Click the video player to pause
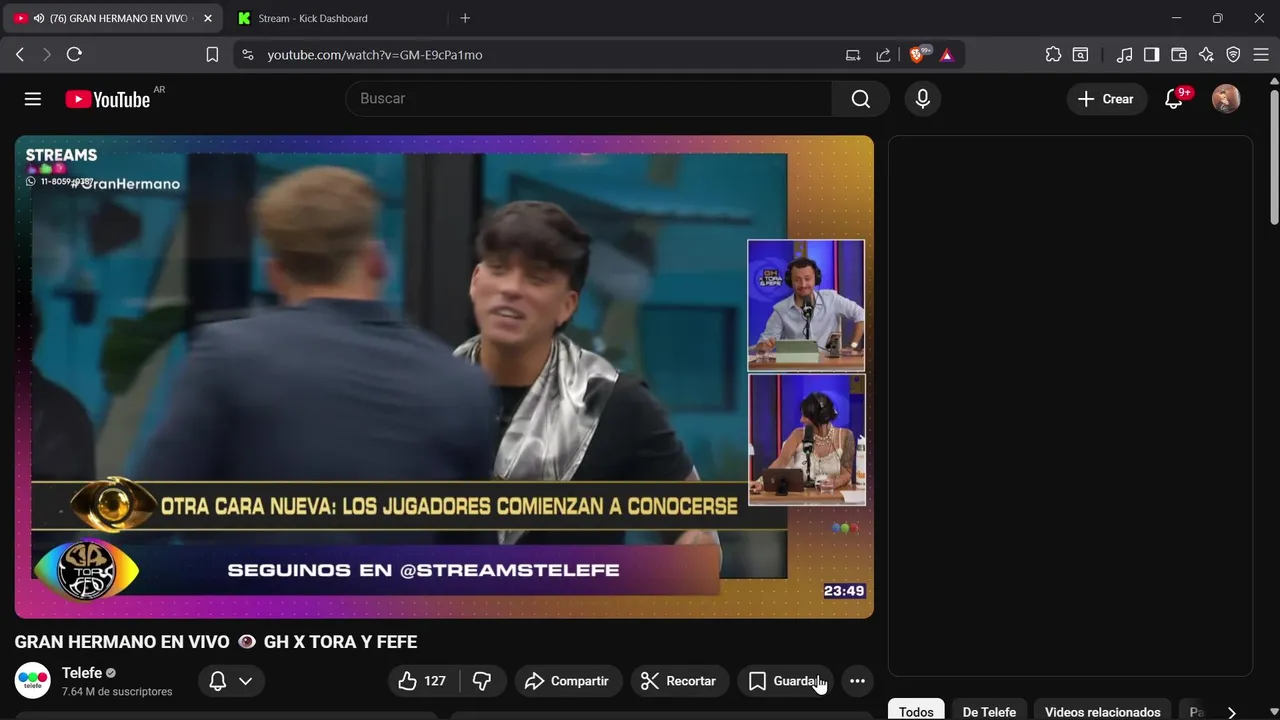 444,377
